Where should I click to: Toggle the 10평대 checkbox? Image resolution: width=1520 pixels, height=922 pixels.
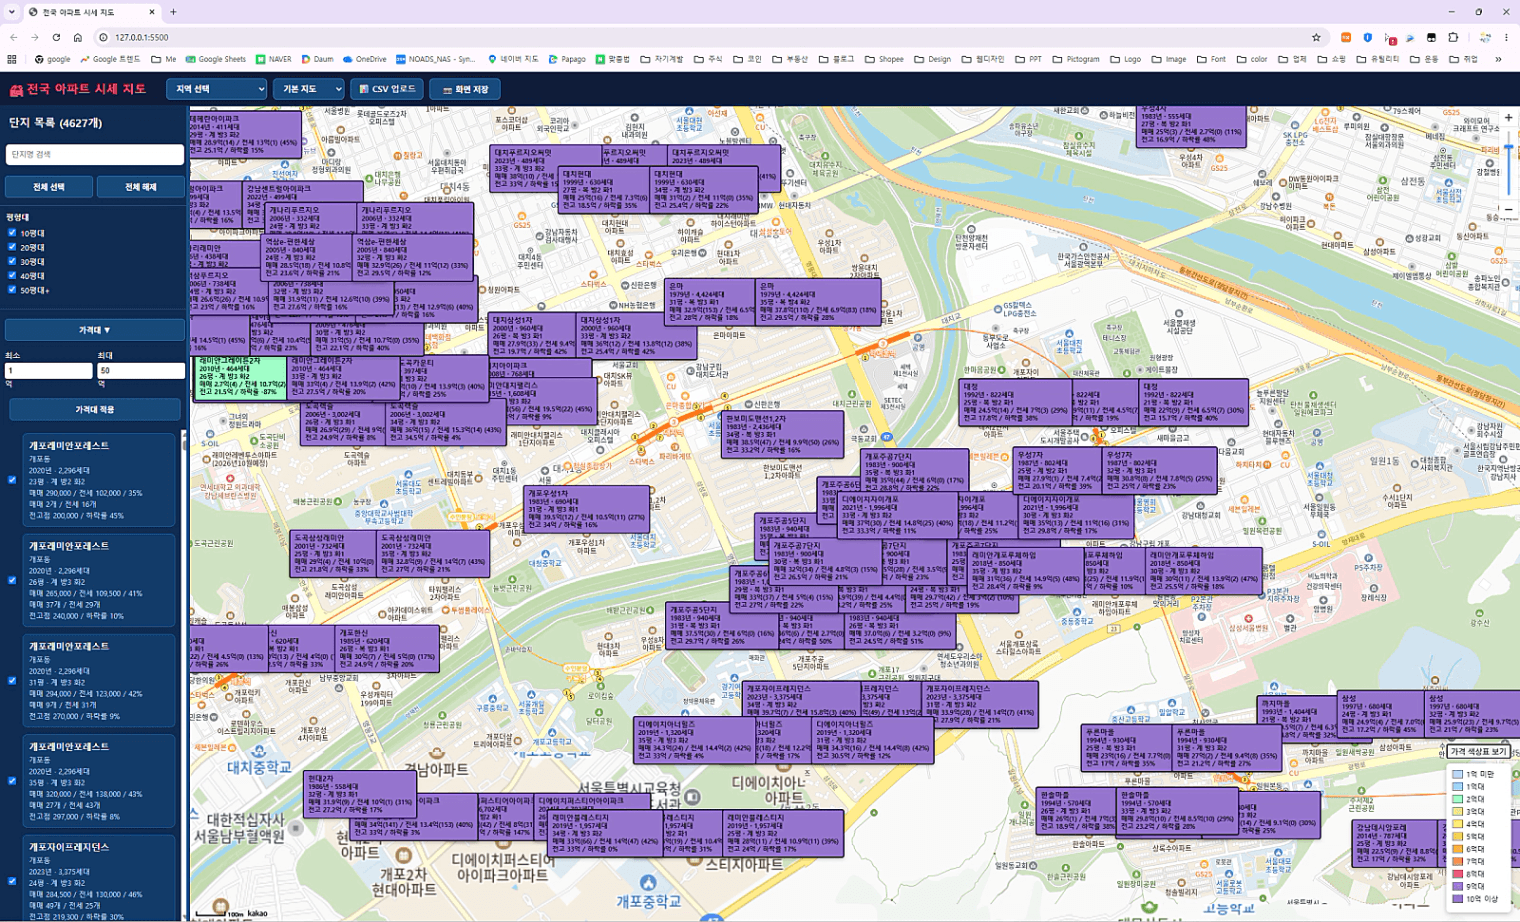[x=12, y=233]
